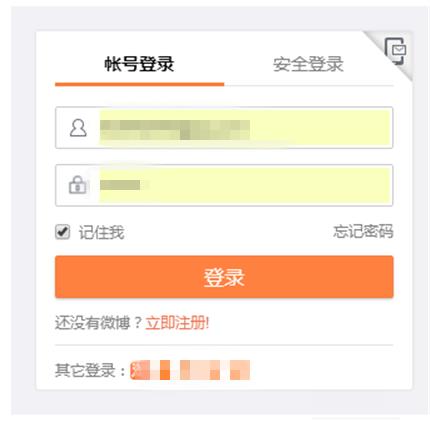Switch to the 安全登录 tab
Screen dimensions: 430x421
pyautogui.click(x=308, y=64)
